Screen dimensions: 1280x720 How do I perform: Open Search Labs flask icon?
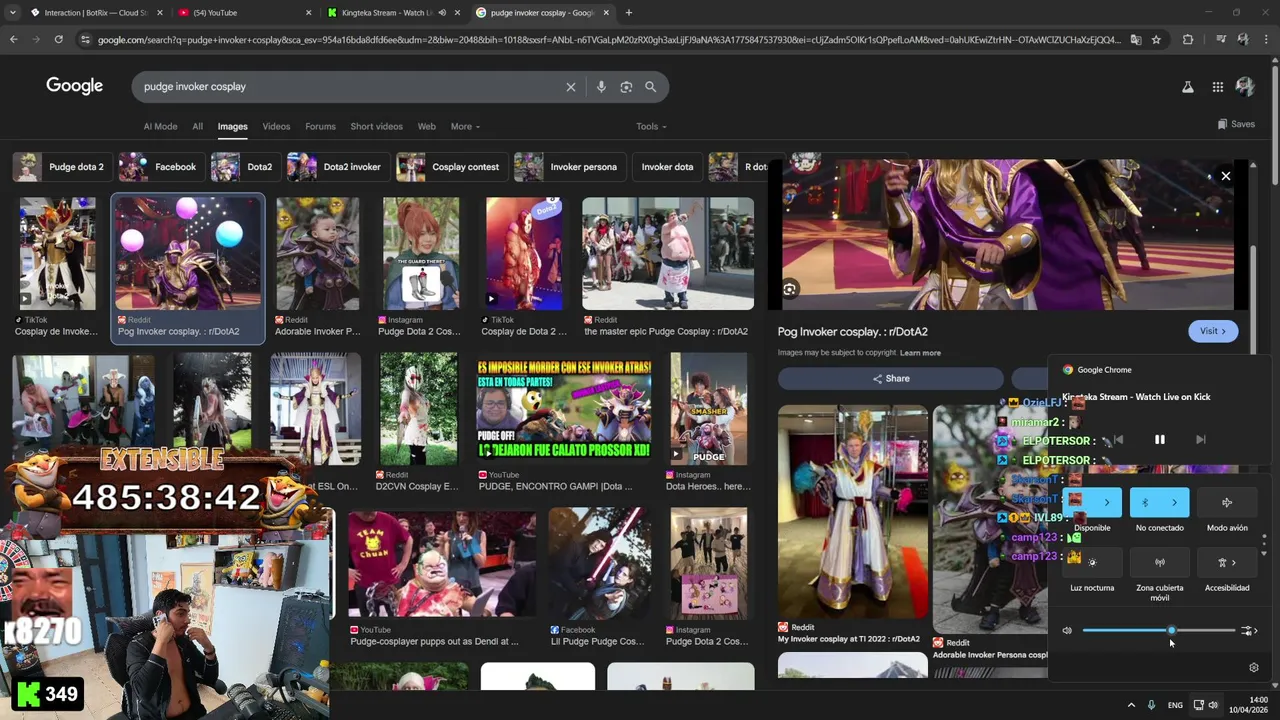[x=1187, y=87]
